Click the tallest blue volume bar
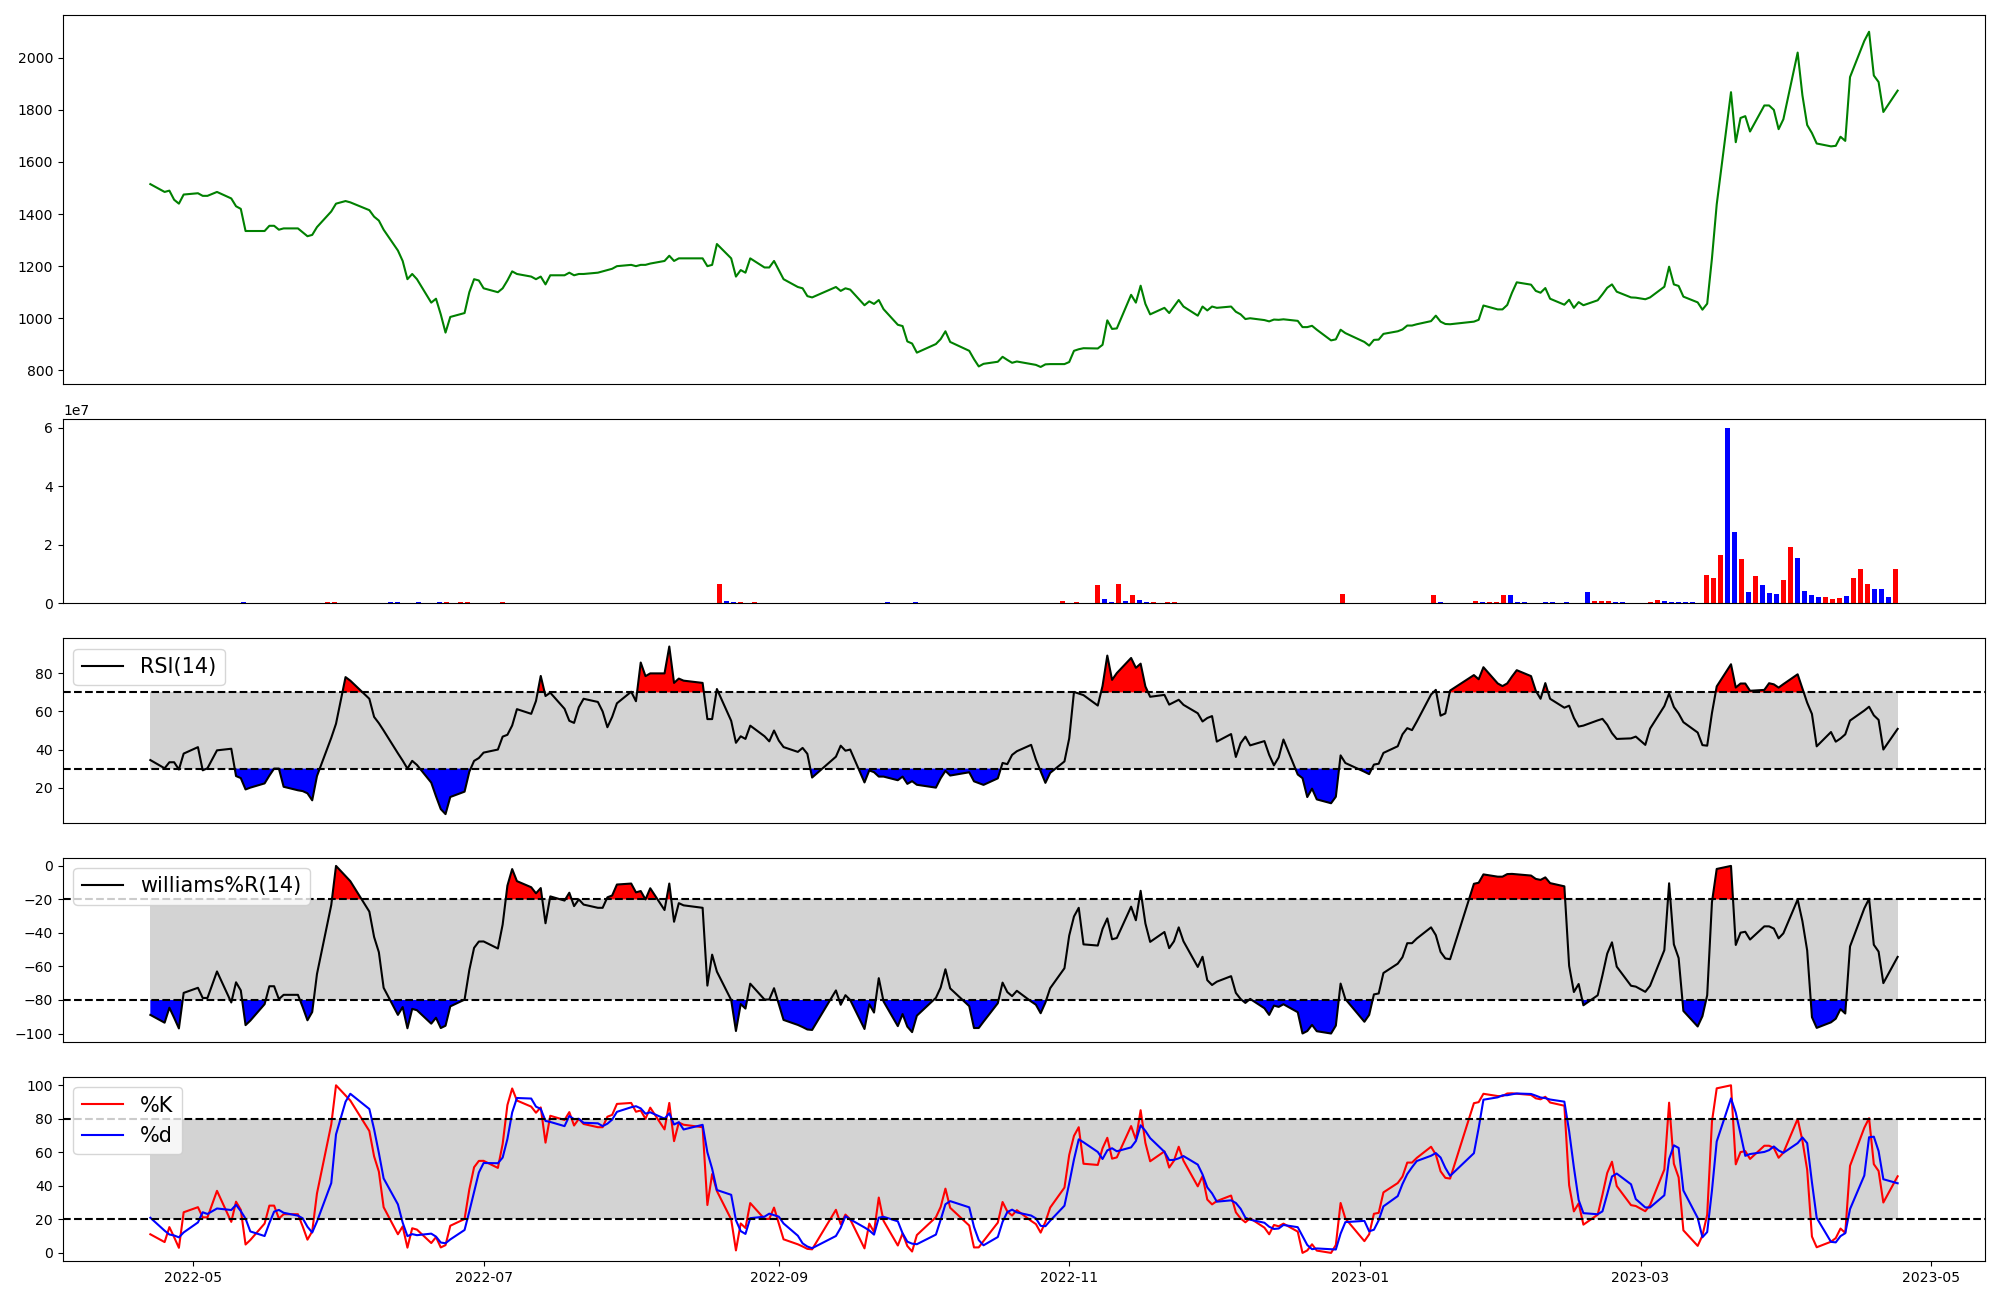 click(1727, 515)
